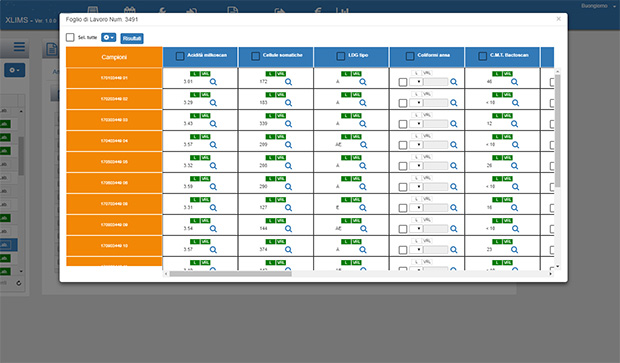
Task: Open Coliformi magnifier in acidità 3.29 row
Action: click(x=454, y=103)
